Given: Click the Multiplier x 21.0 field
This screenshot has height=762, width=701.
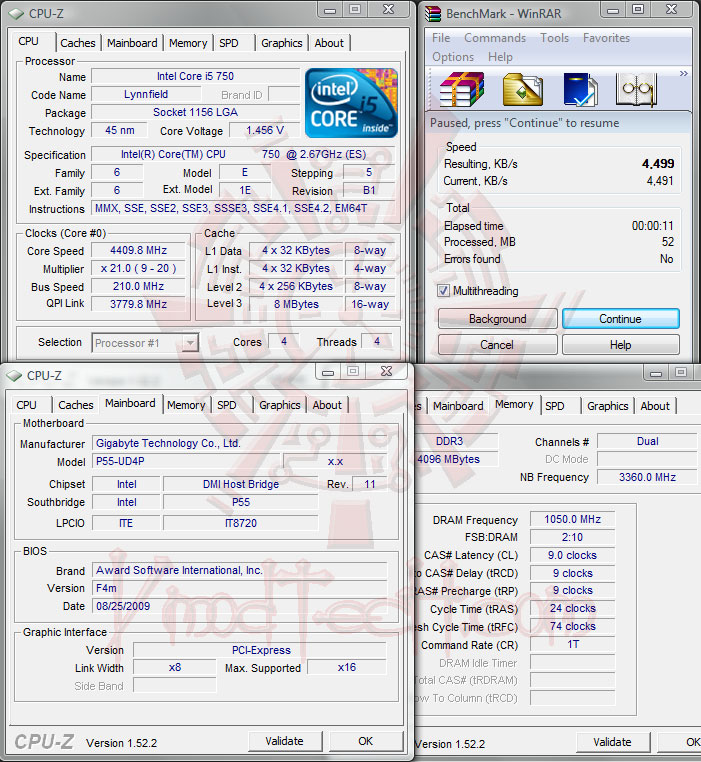Looking at the screenshot, I should click(x=139, y=268).
